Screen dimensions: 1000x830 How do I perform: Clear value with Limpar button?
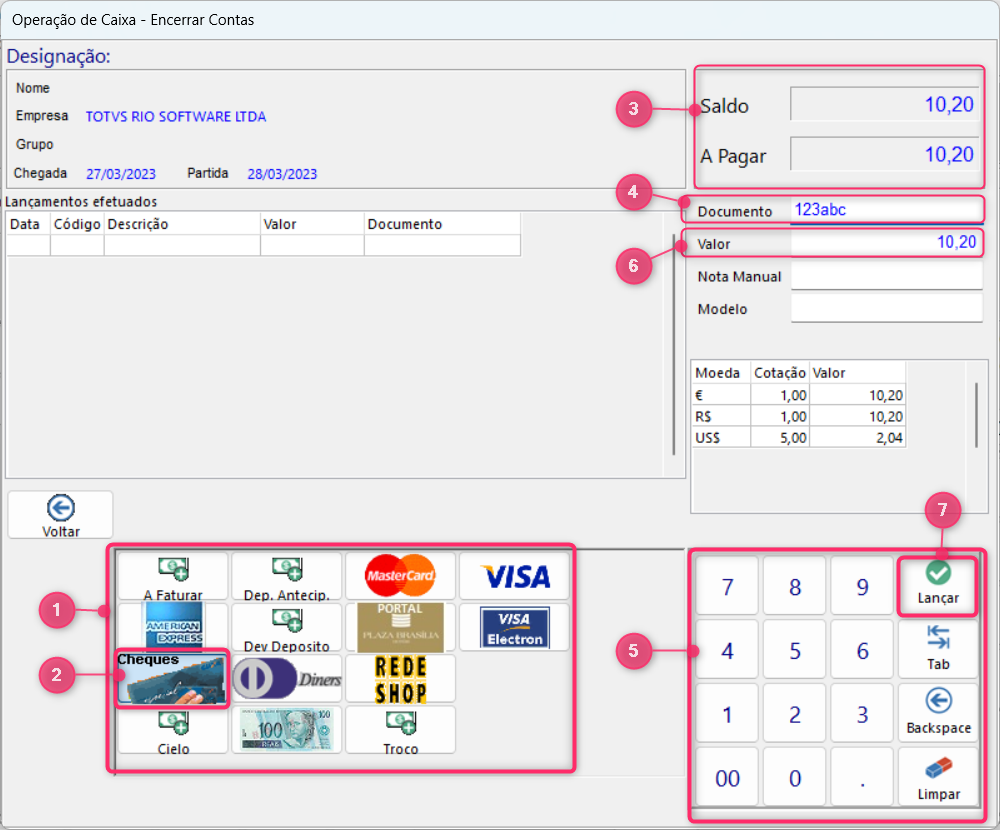(938, 776)
